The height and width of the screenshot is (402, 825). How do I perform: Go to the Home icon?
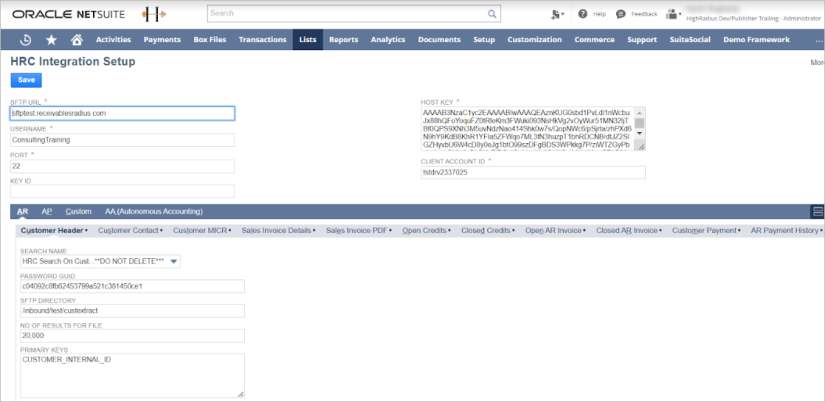(77, 39)
